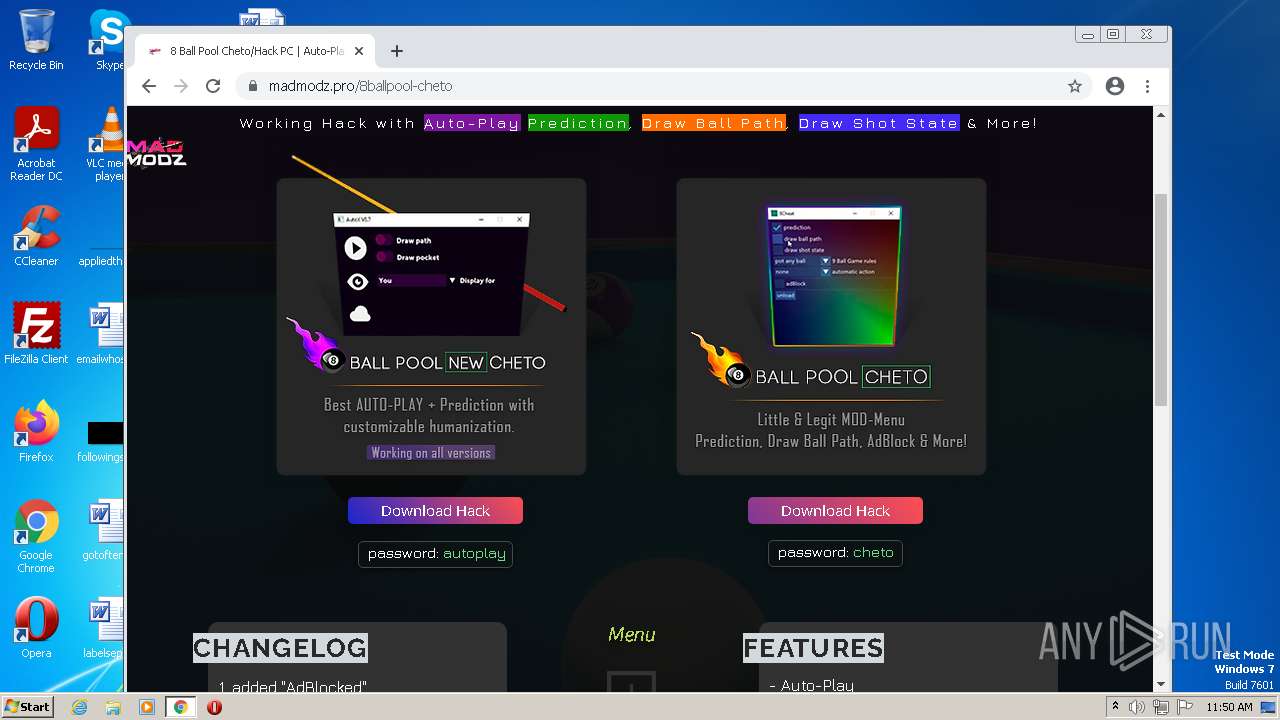Image resolution: width=1280 pixels, height=720 pixels.
Task: Open Google Chrome desktop icon
Action: tap(36, 537)
